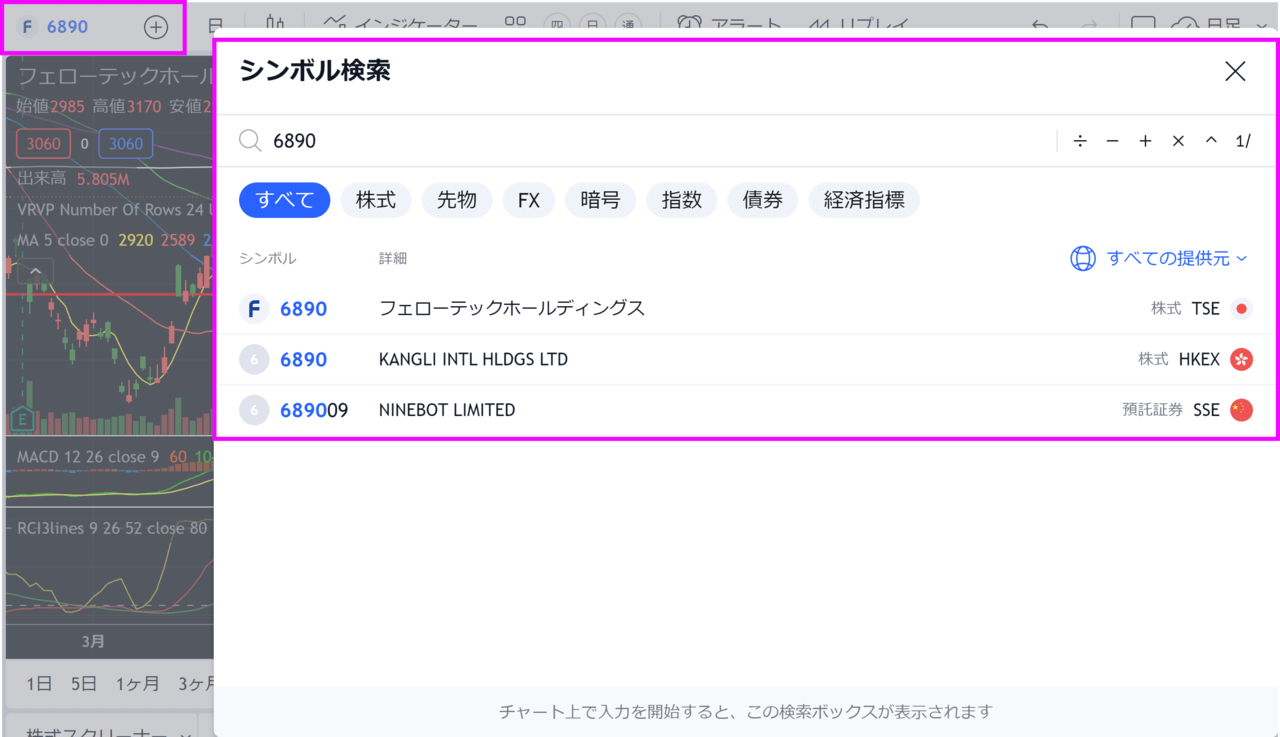Select the FX filter tab
This screenshot has width=1280, height=737.
point(529,200)
